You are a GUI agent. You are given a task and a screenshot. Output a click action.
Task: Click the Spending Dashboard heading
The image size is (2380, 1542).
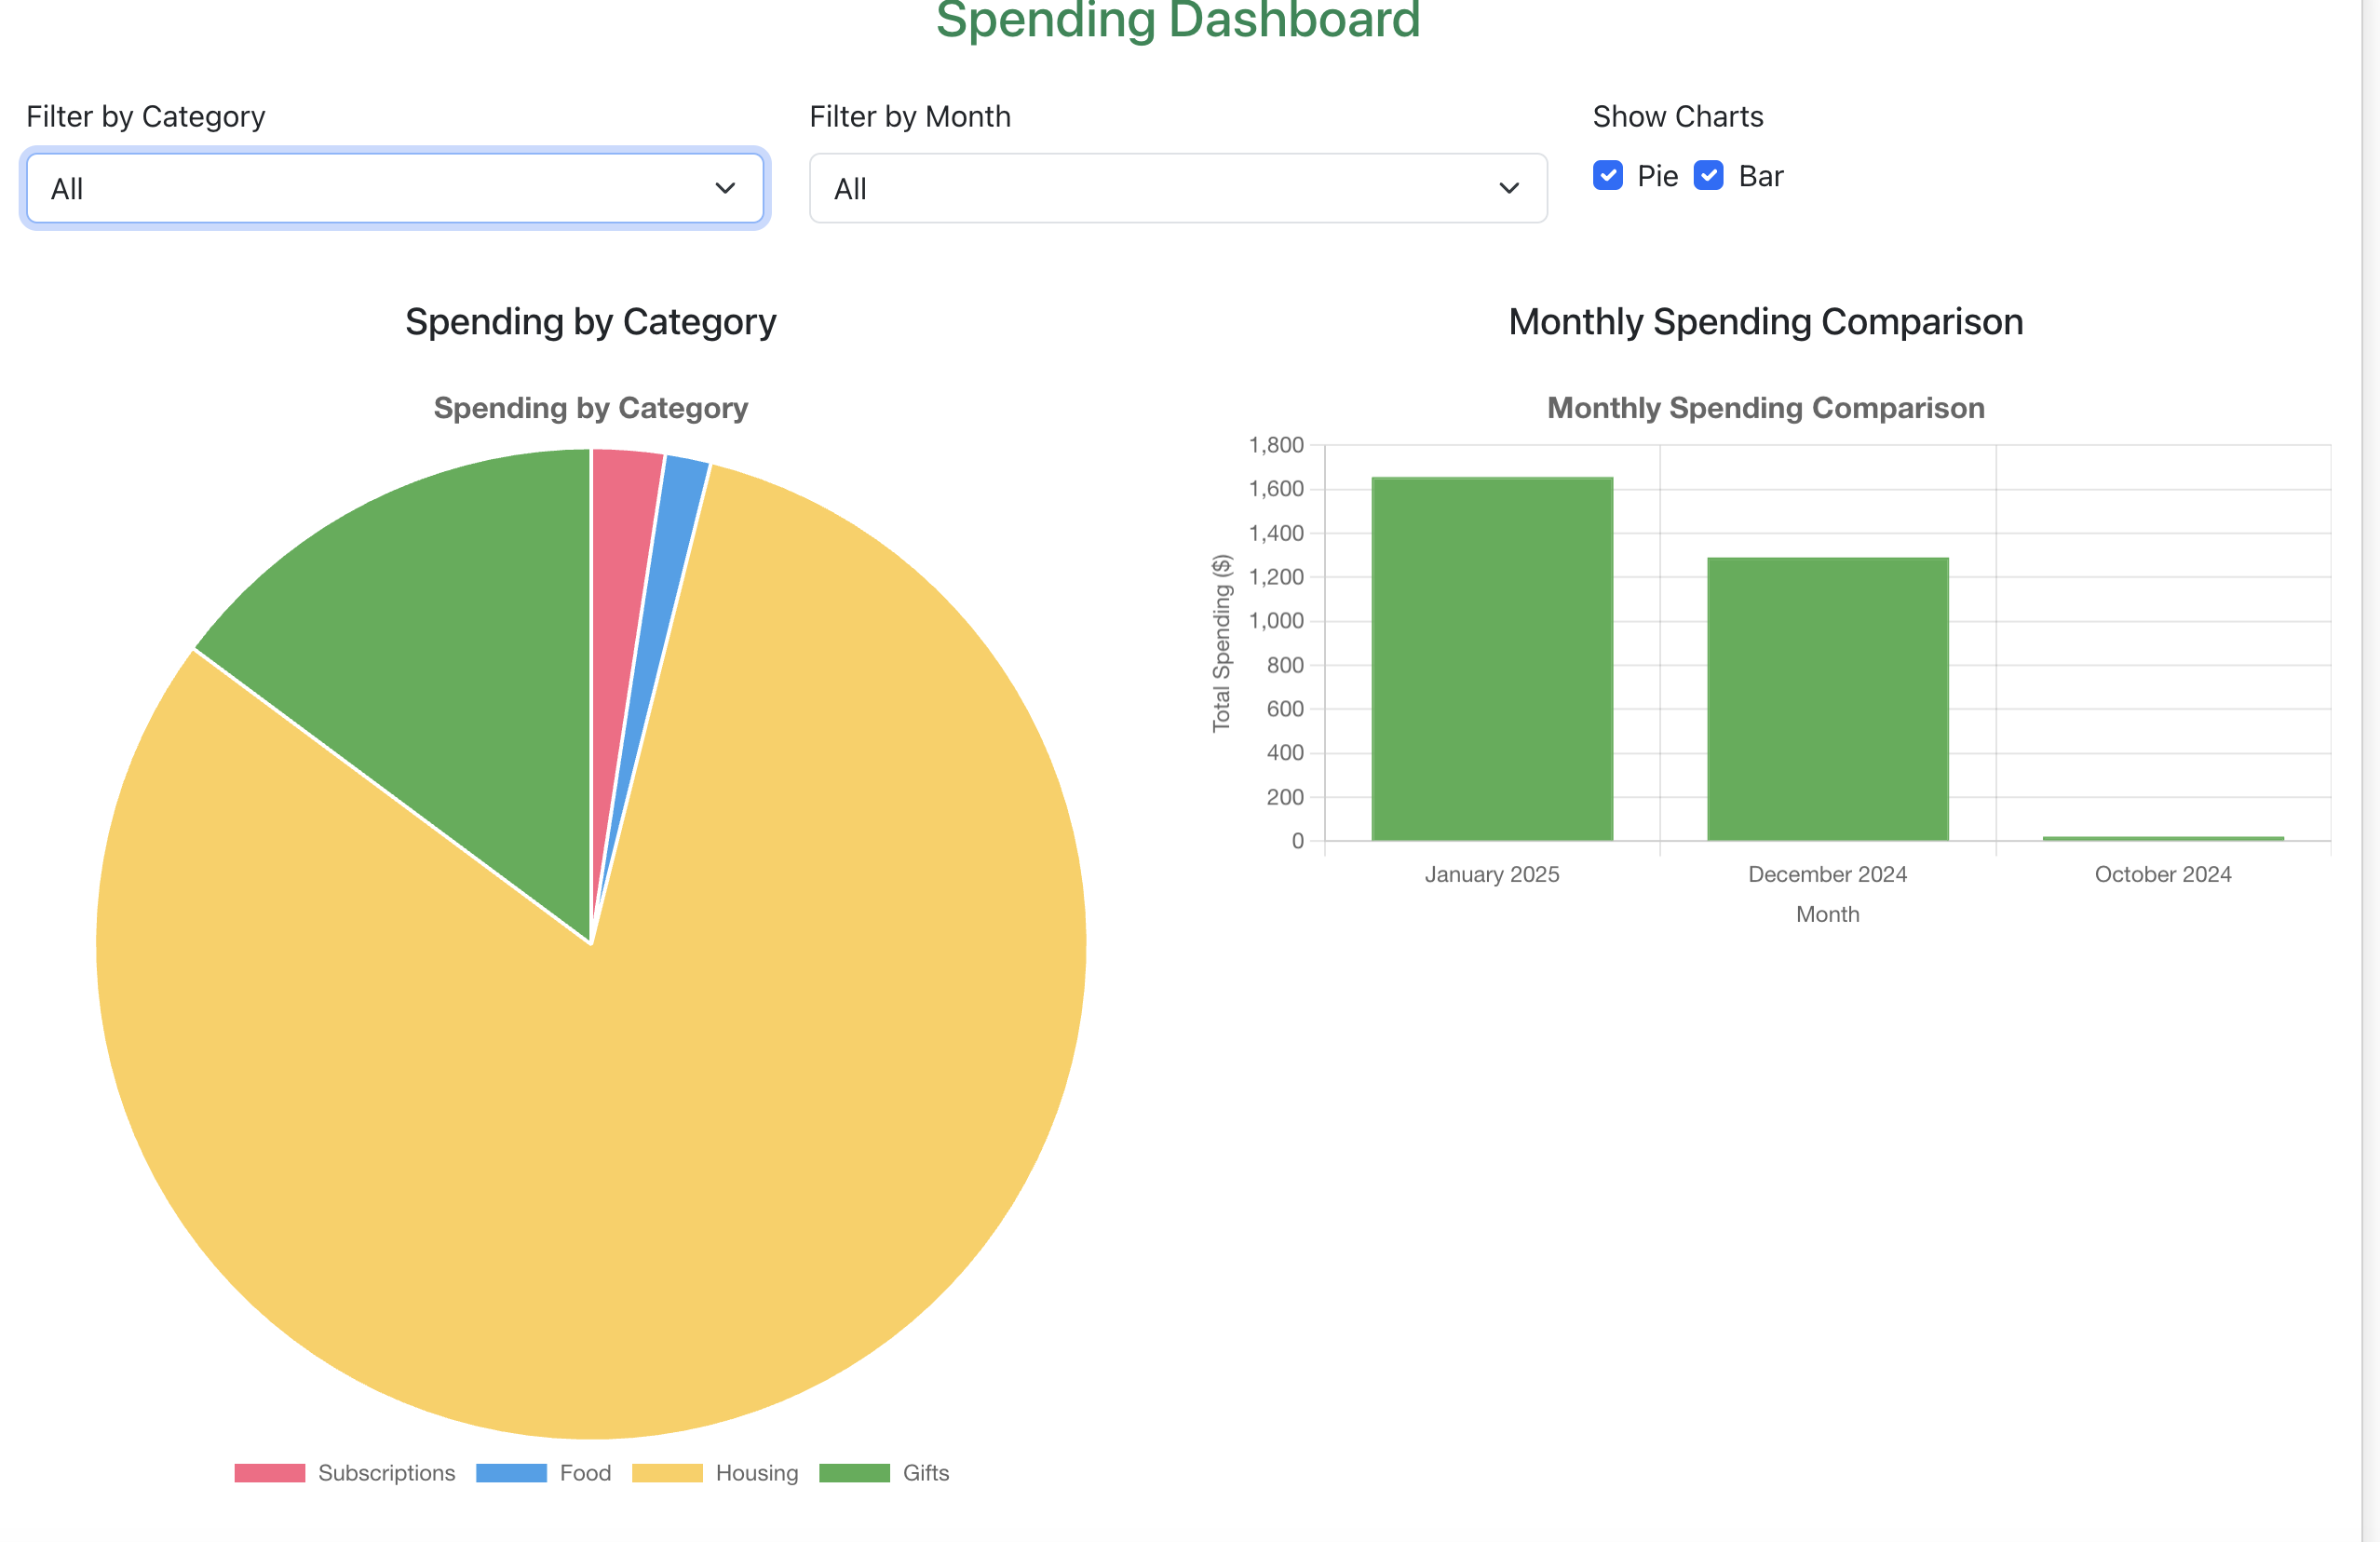(x=1177, y=20)
